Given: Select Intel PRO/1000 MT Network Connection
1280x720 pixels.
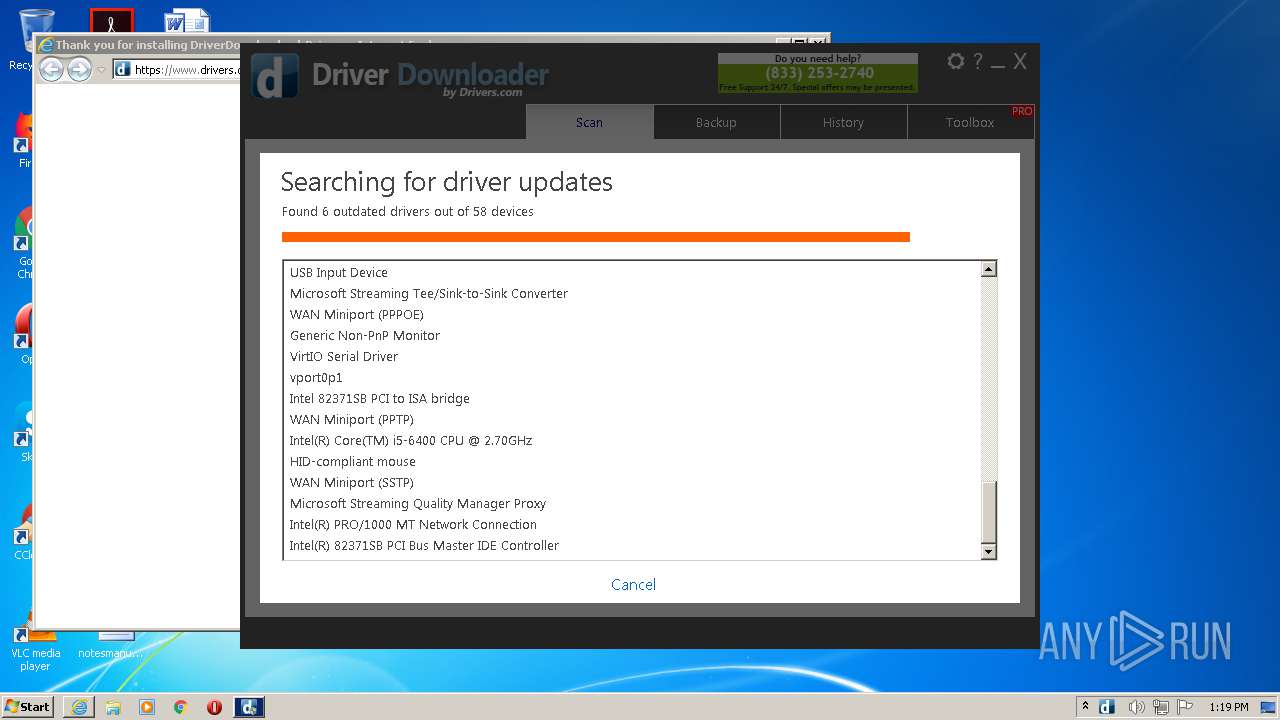Looking at the screenshot, I should click(x=632, y=524).
